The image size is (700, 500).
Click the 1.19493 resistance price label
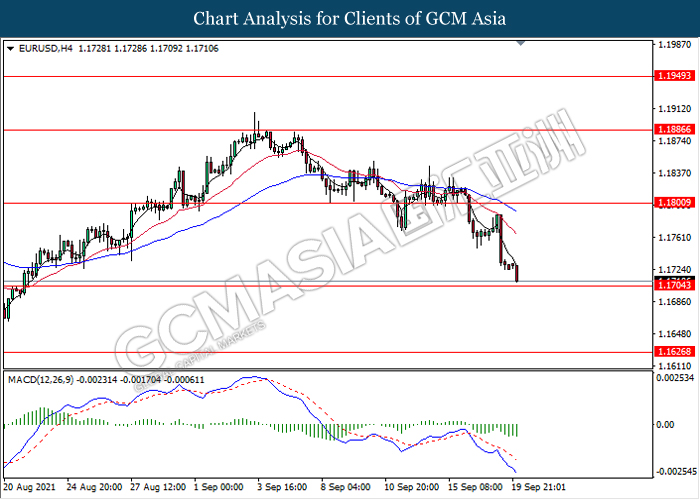pyautogui.click(x=675, y=76)
